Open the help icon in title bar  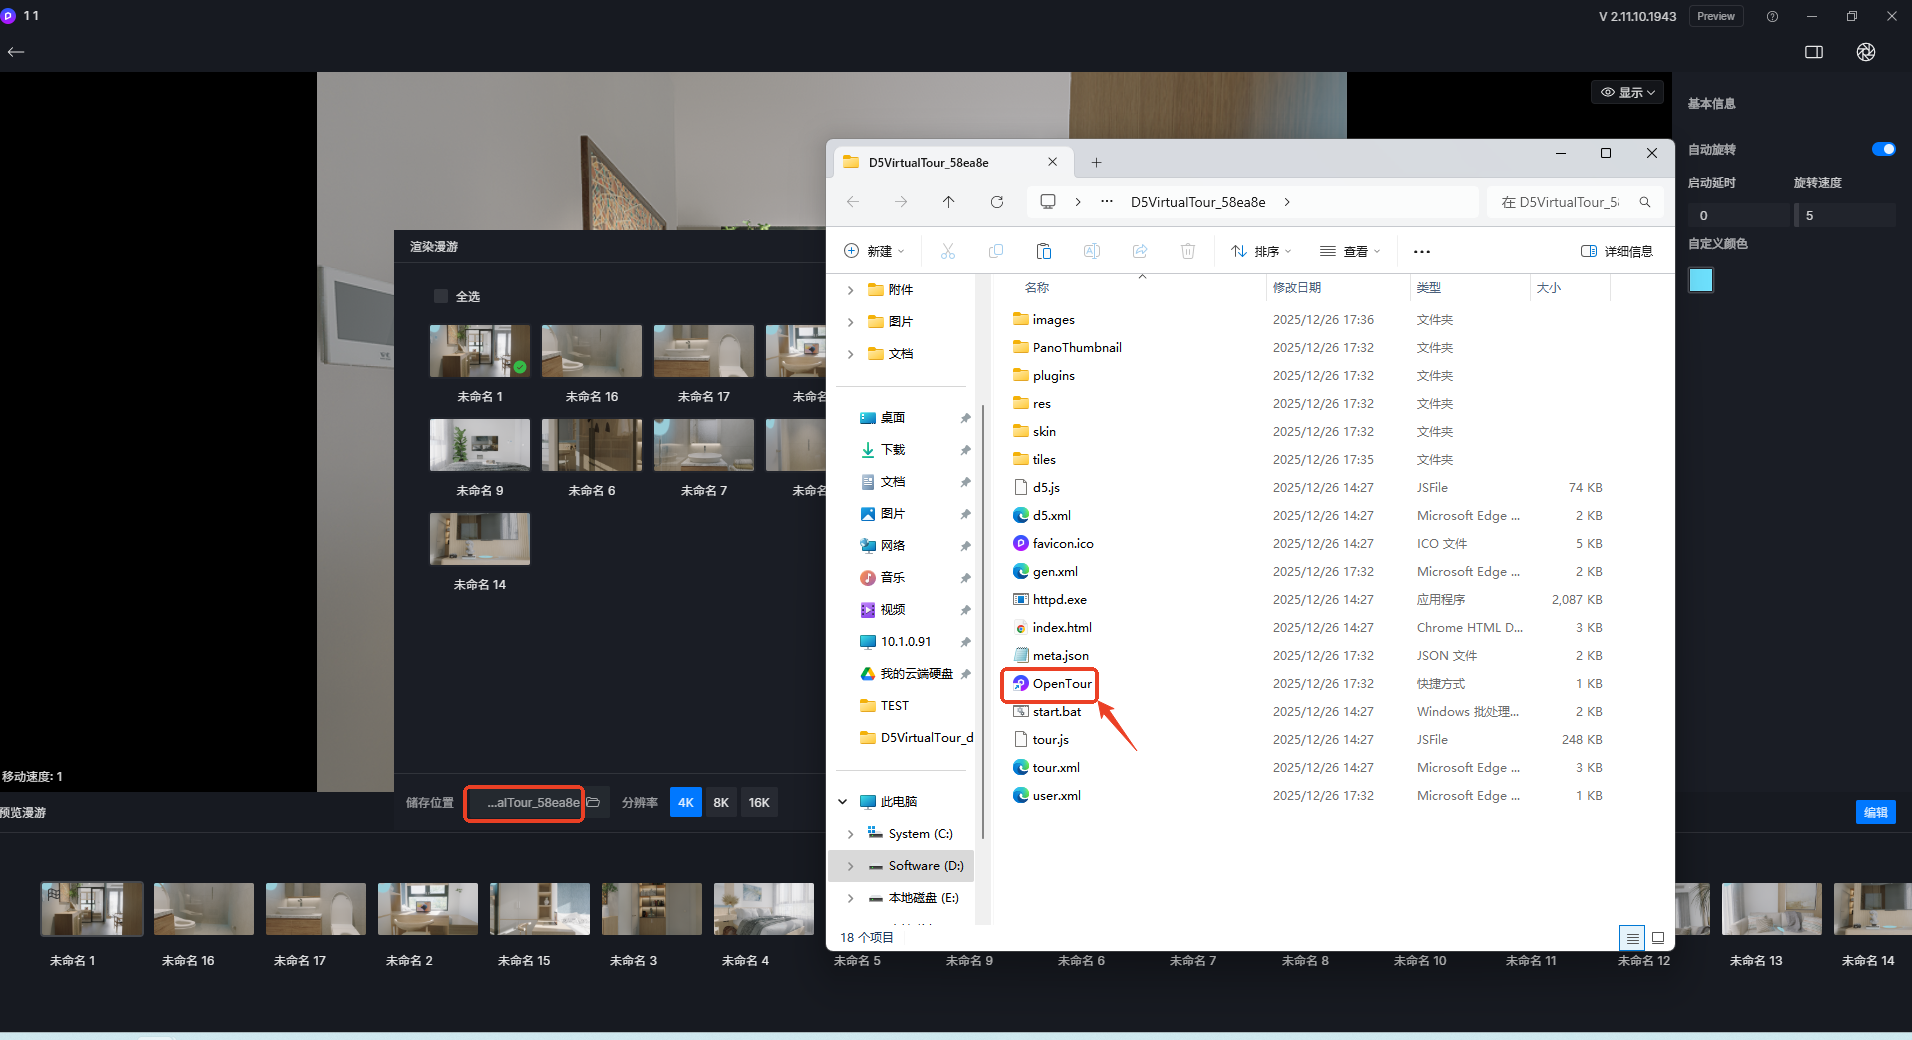click(1772, 16)
